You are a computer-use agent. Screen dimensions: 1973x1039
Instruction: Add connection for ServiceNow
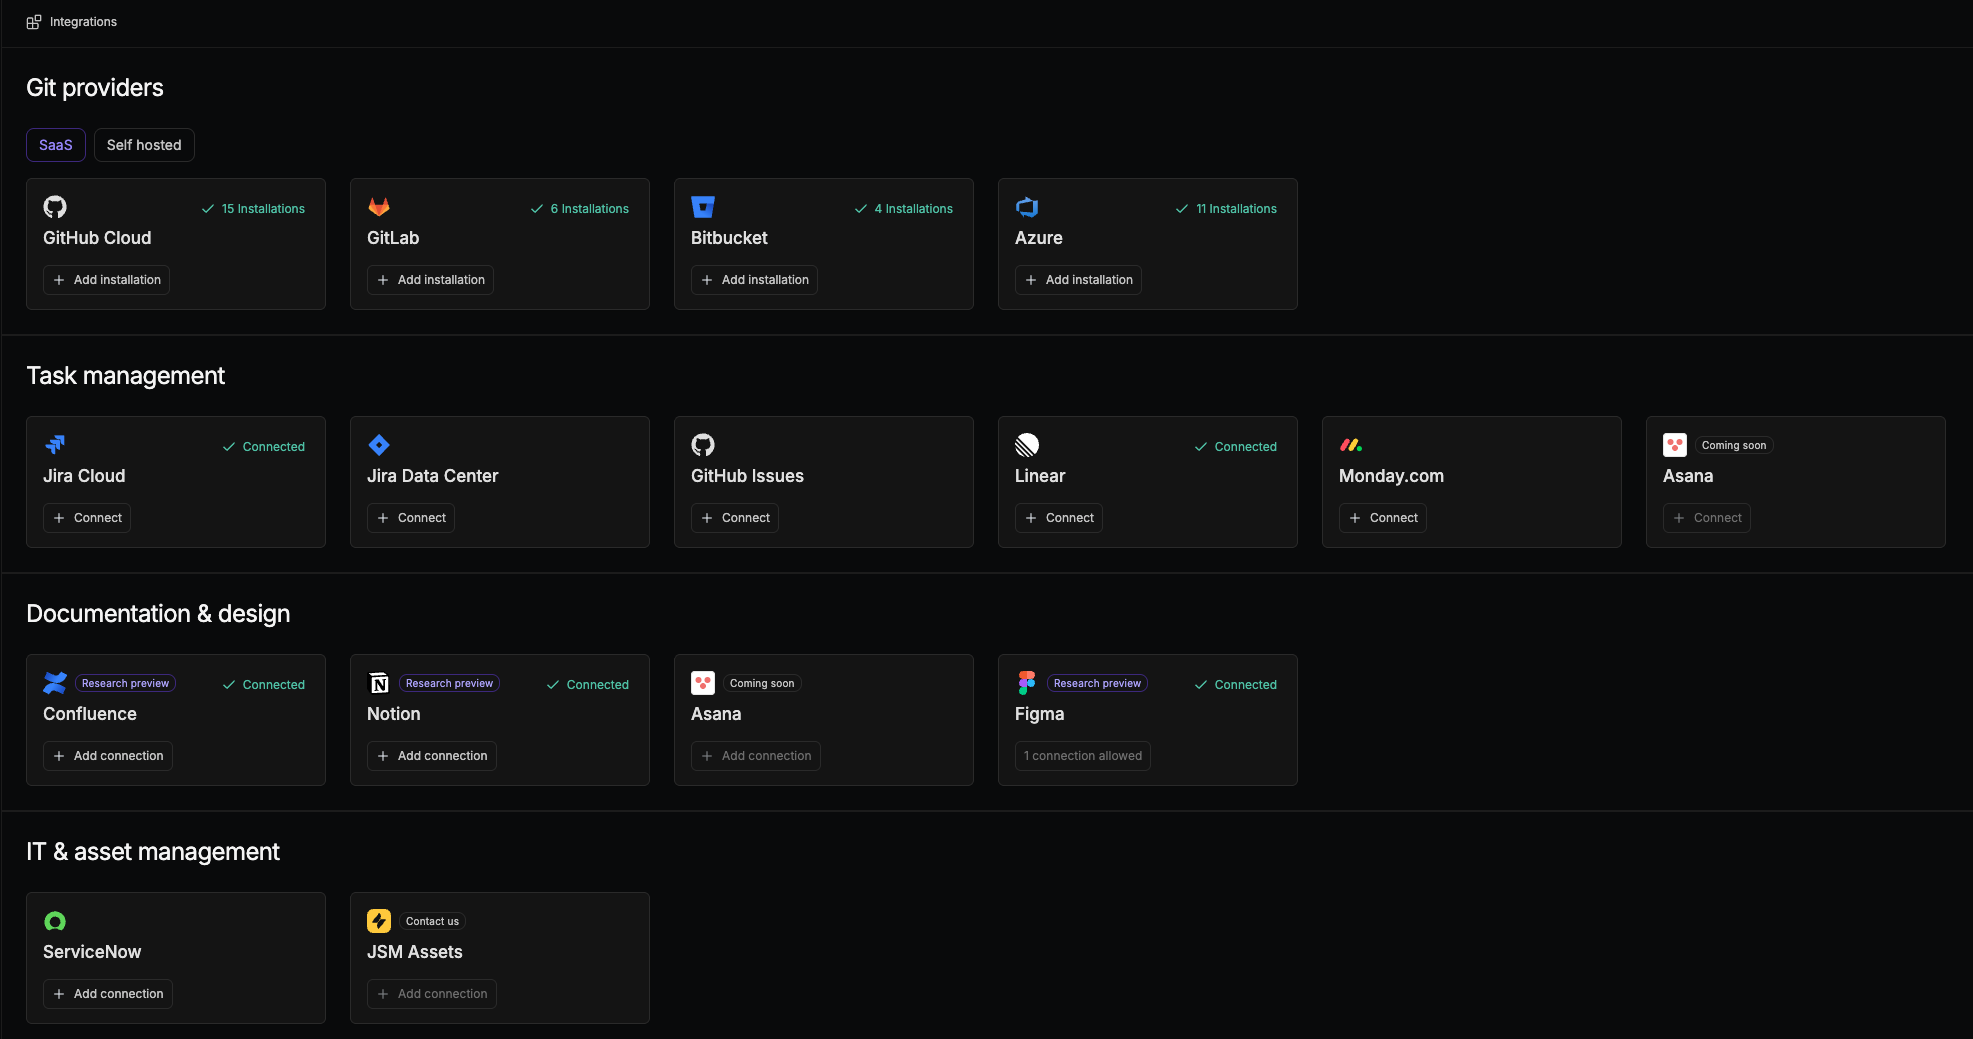point(108,994)
